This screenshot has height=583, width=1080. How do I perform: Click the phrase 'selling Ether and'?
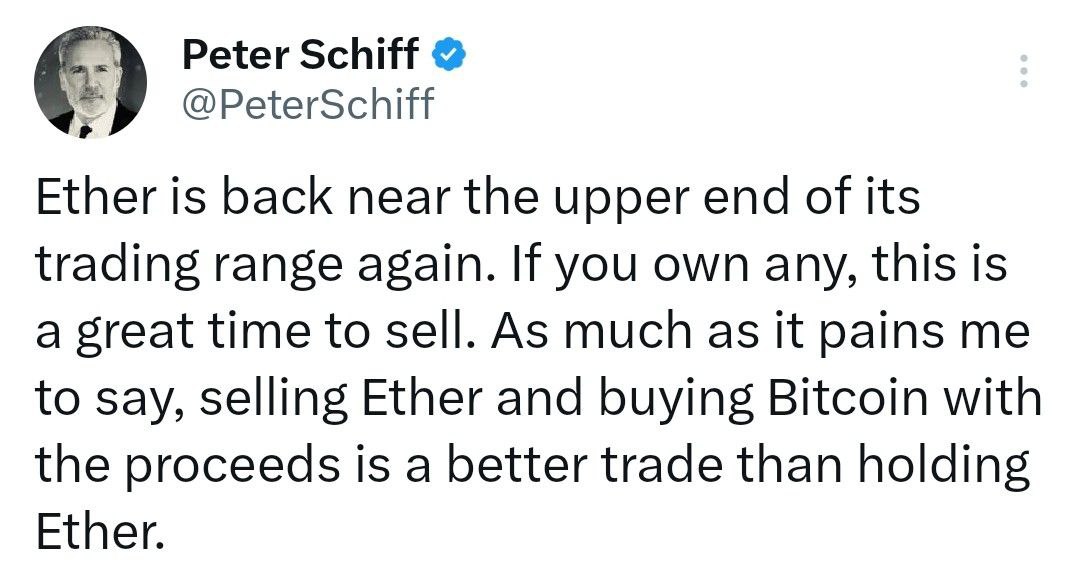tap(391, 400)
